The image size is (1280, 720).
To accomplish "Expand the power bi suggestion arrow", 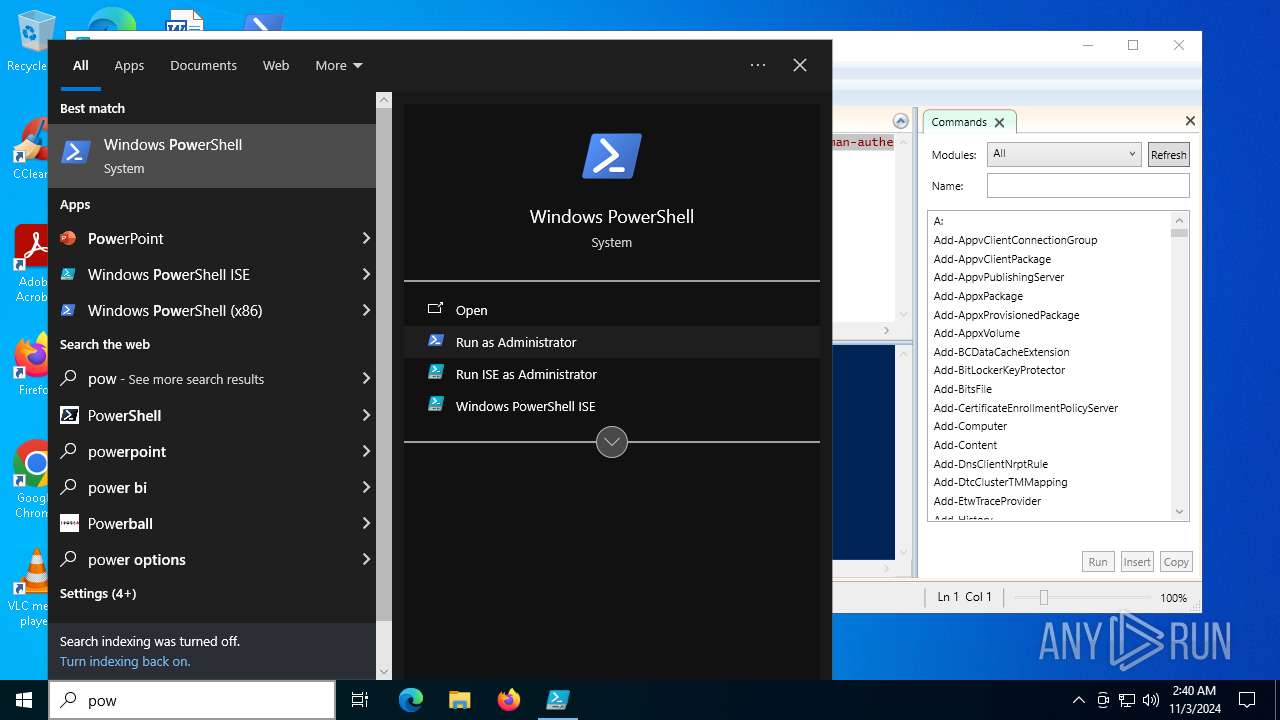I will (x=366, y=487).
